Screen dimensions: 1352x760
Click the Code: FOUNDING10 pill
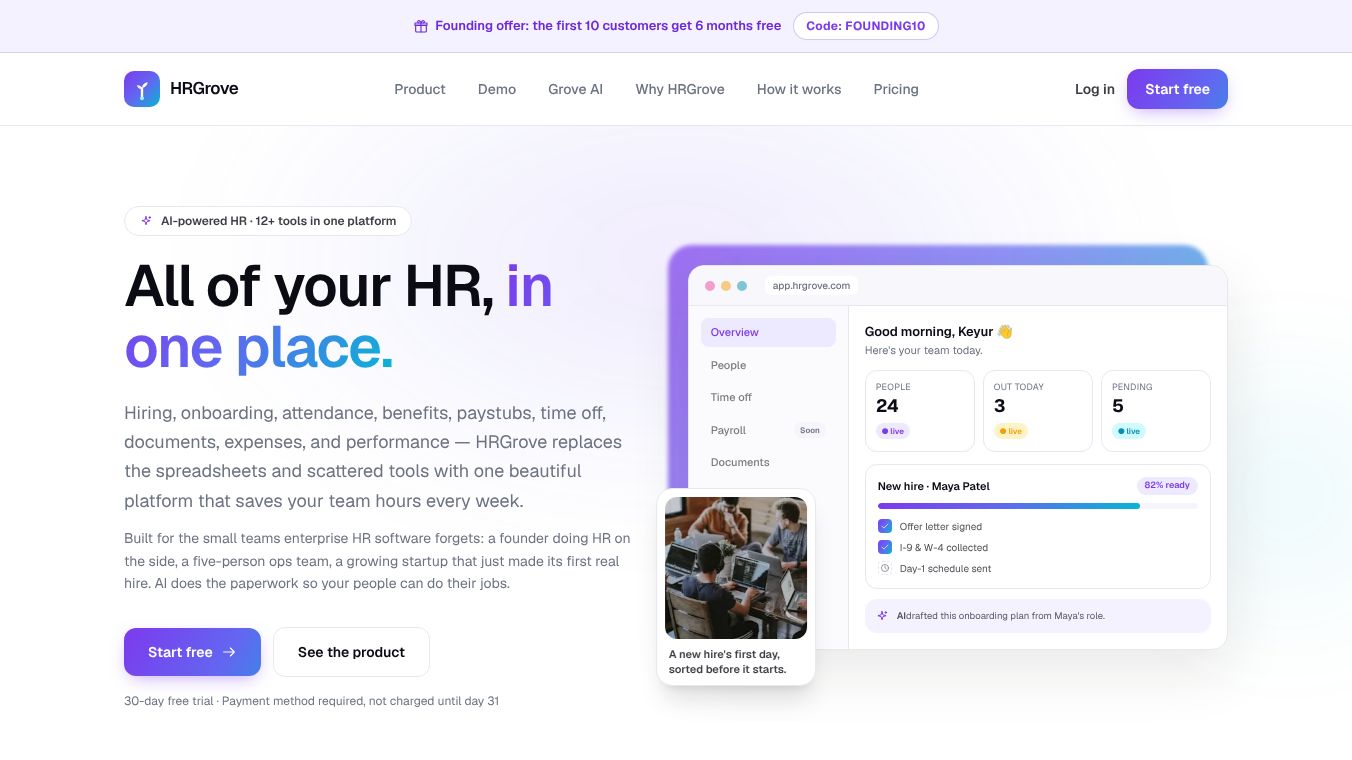tap(866, 26)
